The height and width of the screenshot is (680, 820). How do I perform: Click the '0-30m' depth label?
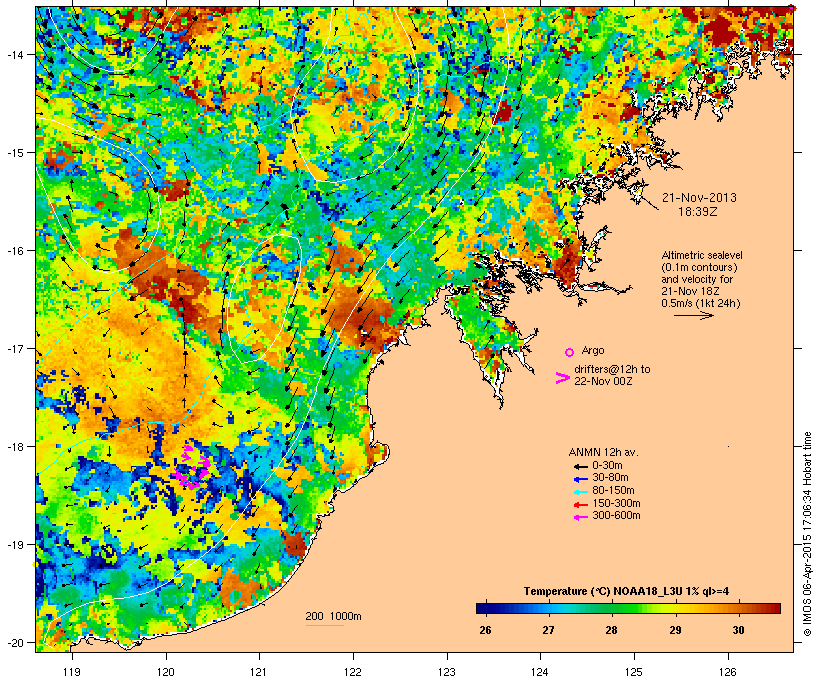pos(607,465)
